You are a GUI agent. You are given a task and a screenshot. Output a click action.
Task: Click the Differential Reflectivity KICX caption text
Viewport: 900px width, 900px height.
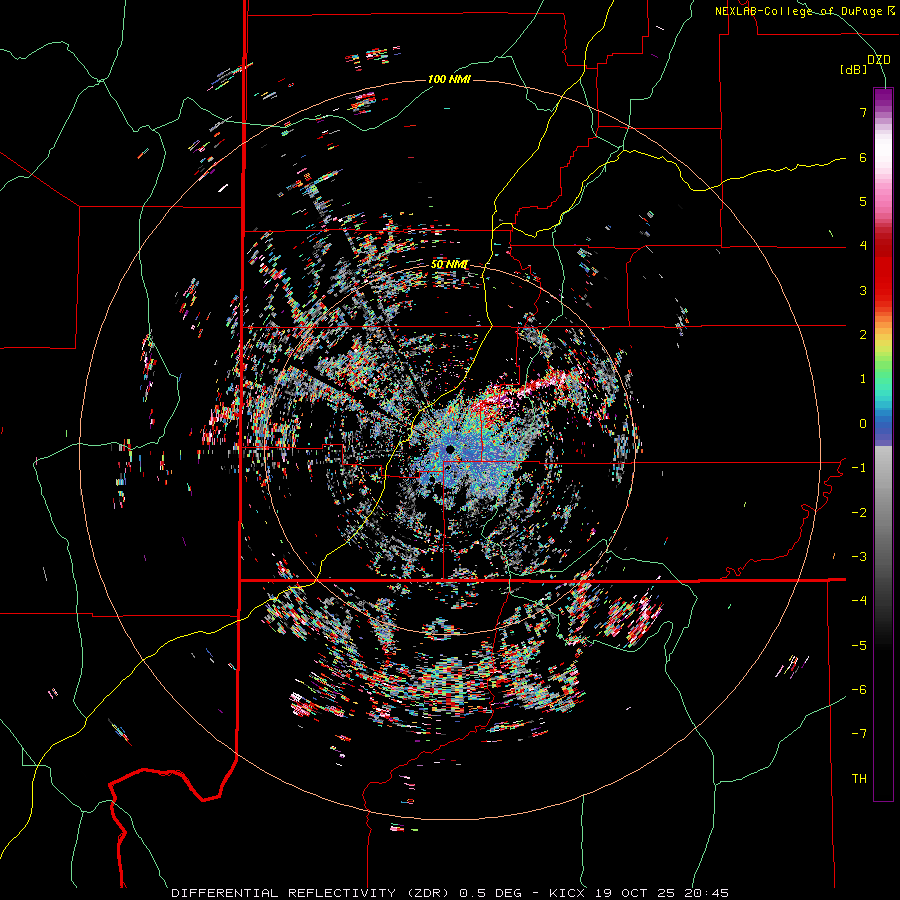coord(450,893)
